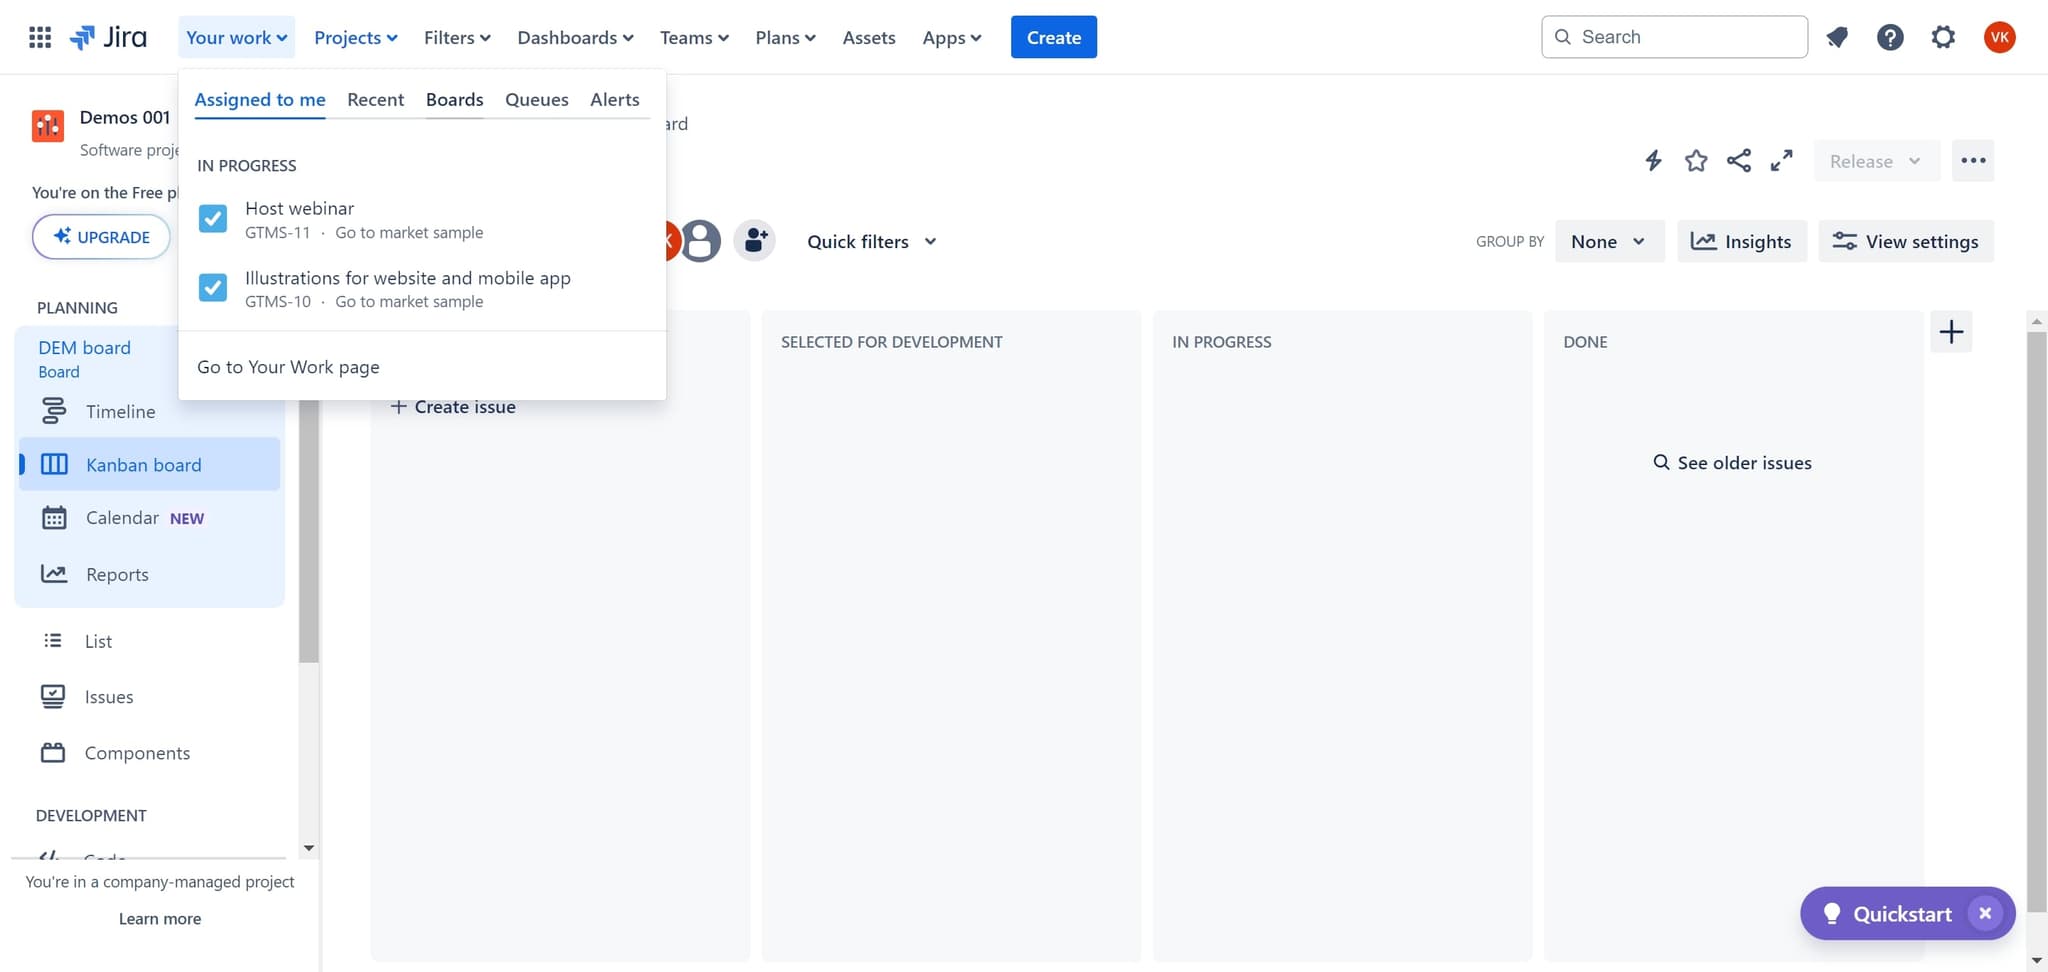Click the Create button
The height and width of the screenshot is (972, 2048).
(1053, 37)
